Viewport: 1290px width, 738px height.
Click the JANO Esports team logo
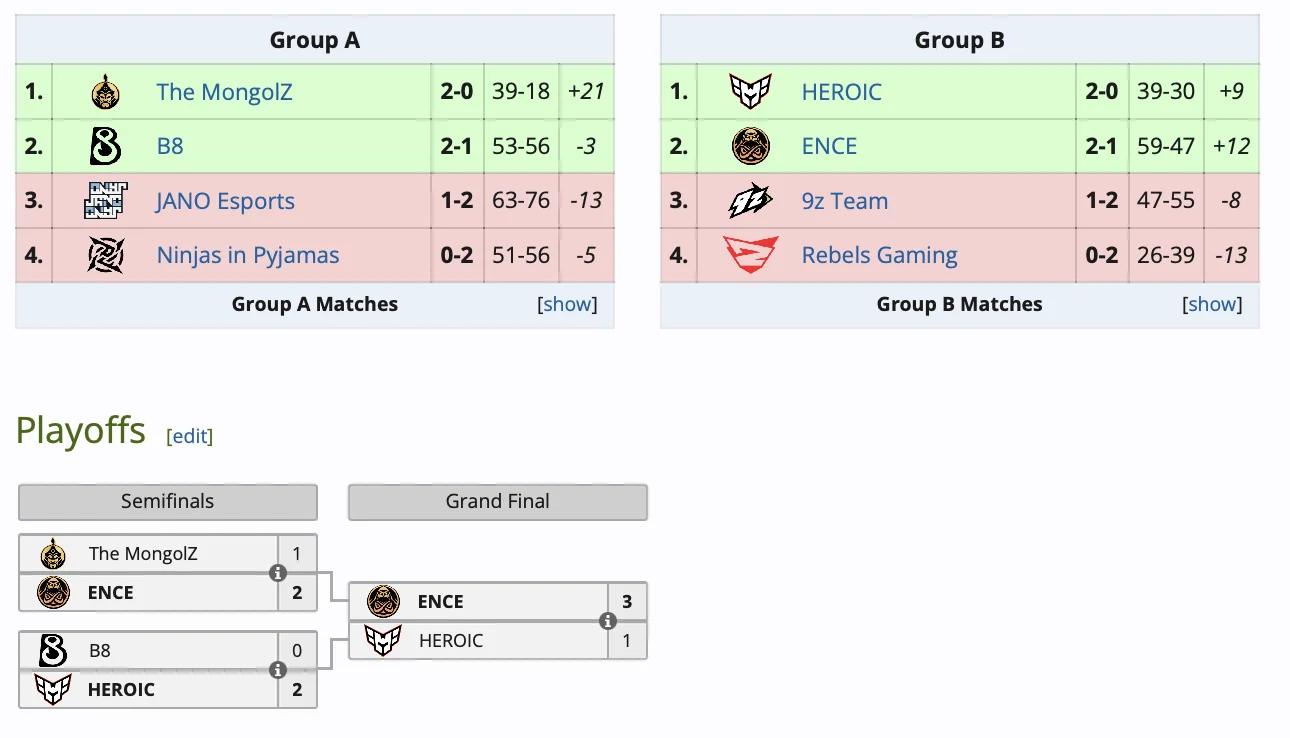pyautogui.click(x=105, y=201)
